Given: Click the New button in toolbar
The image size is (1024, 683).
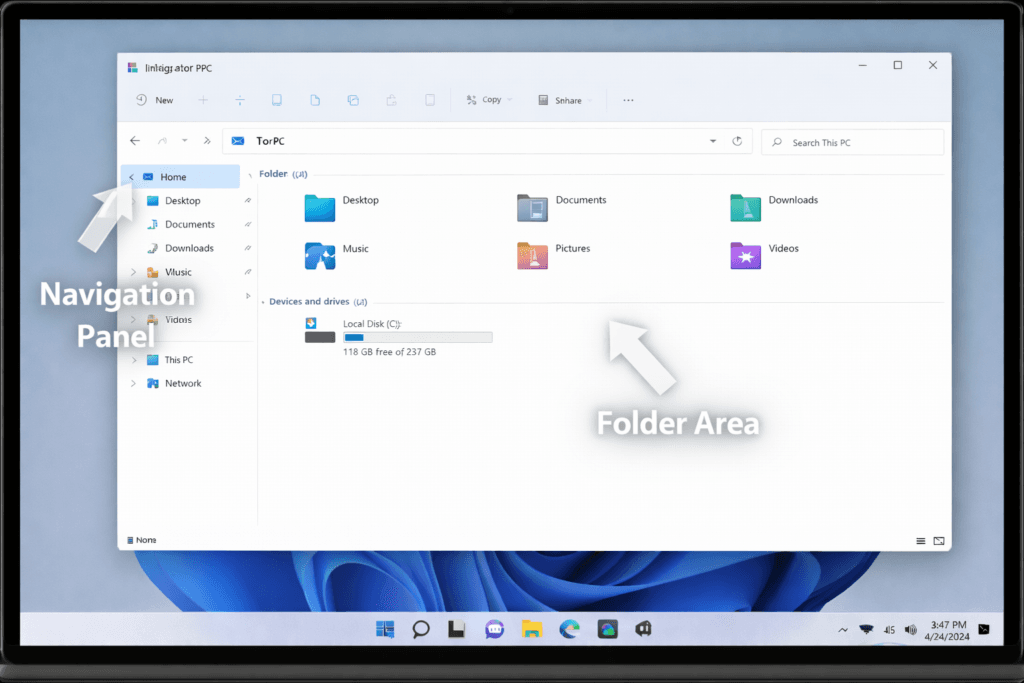Looking at the screenshot, I should pos(155,100).
